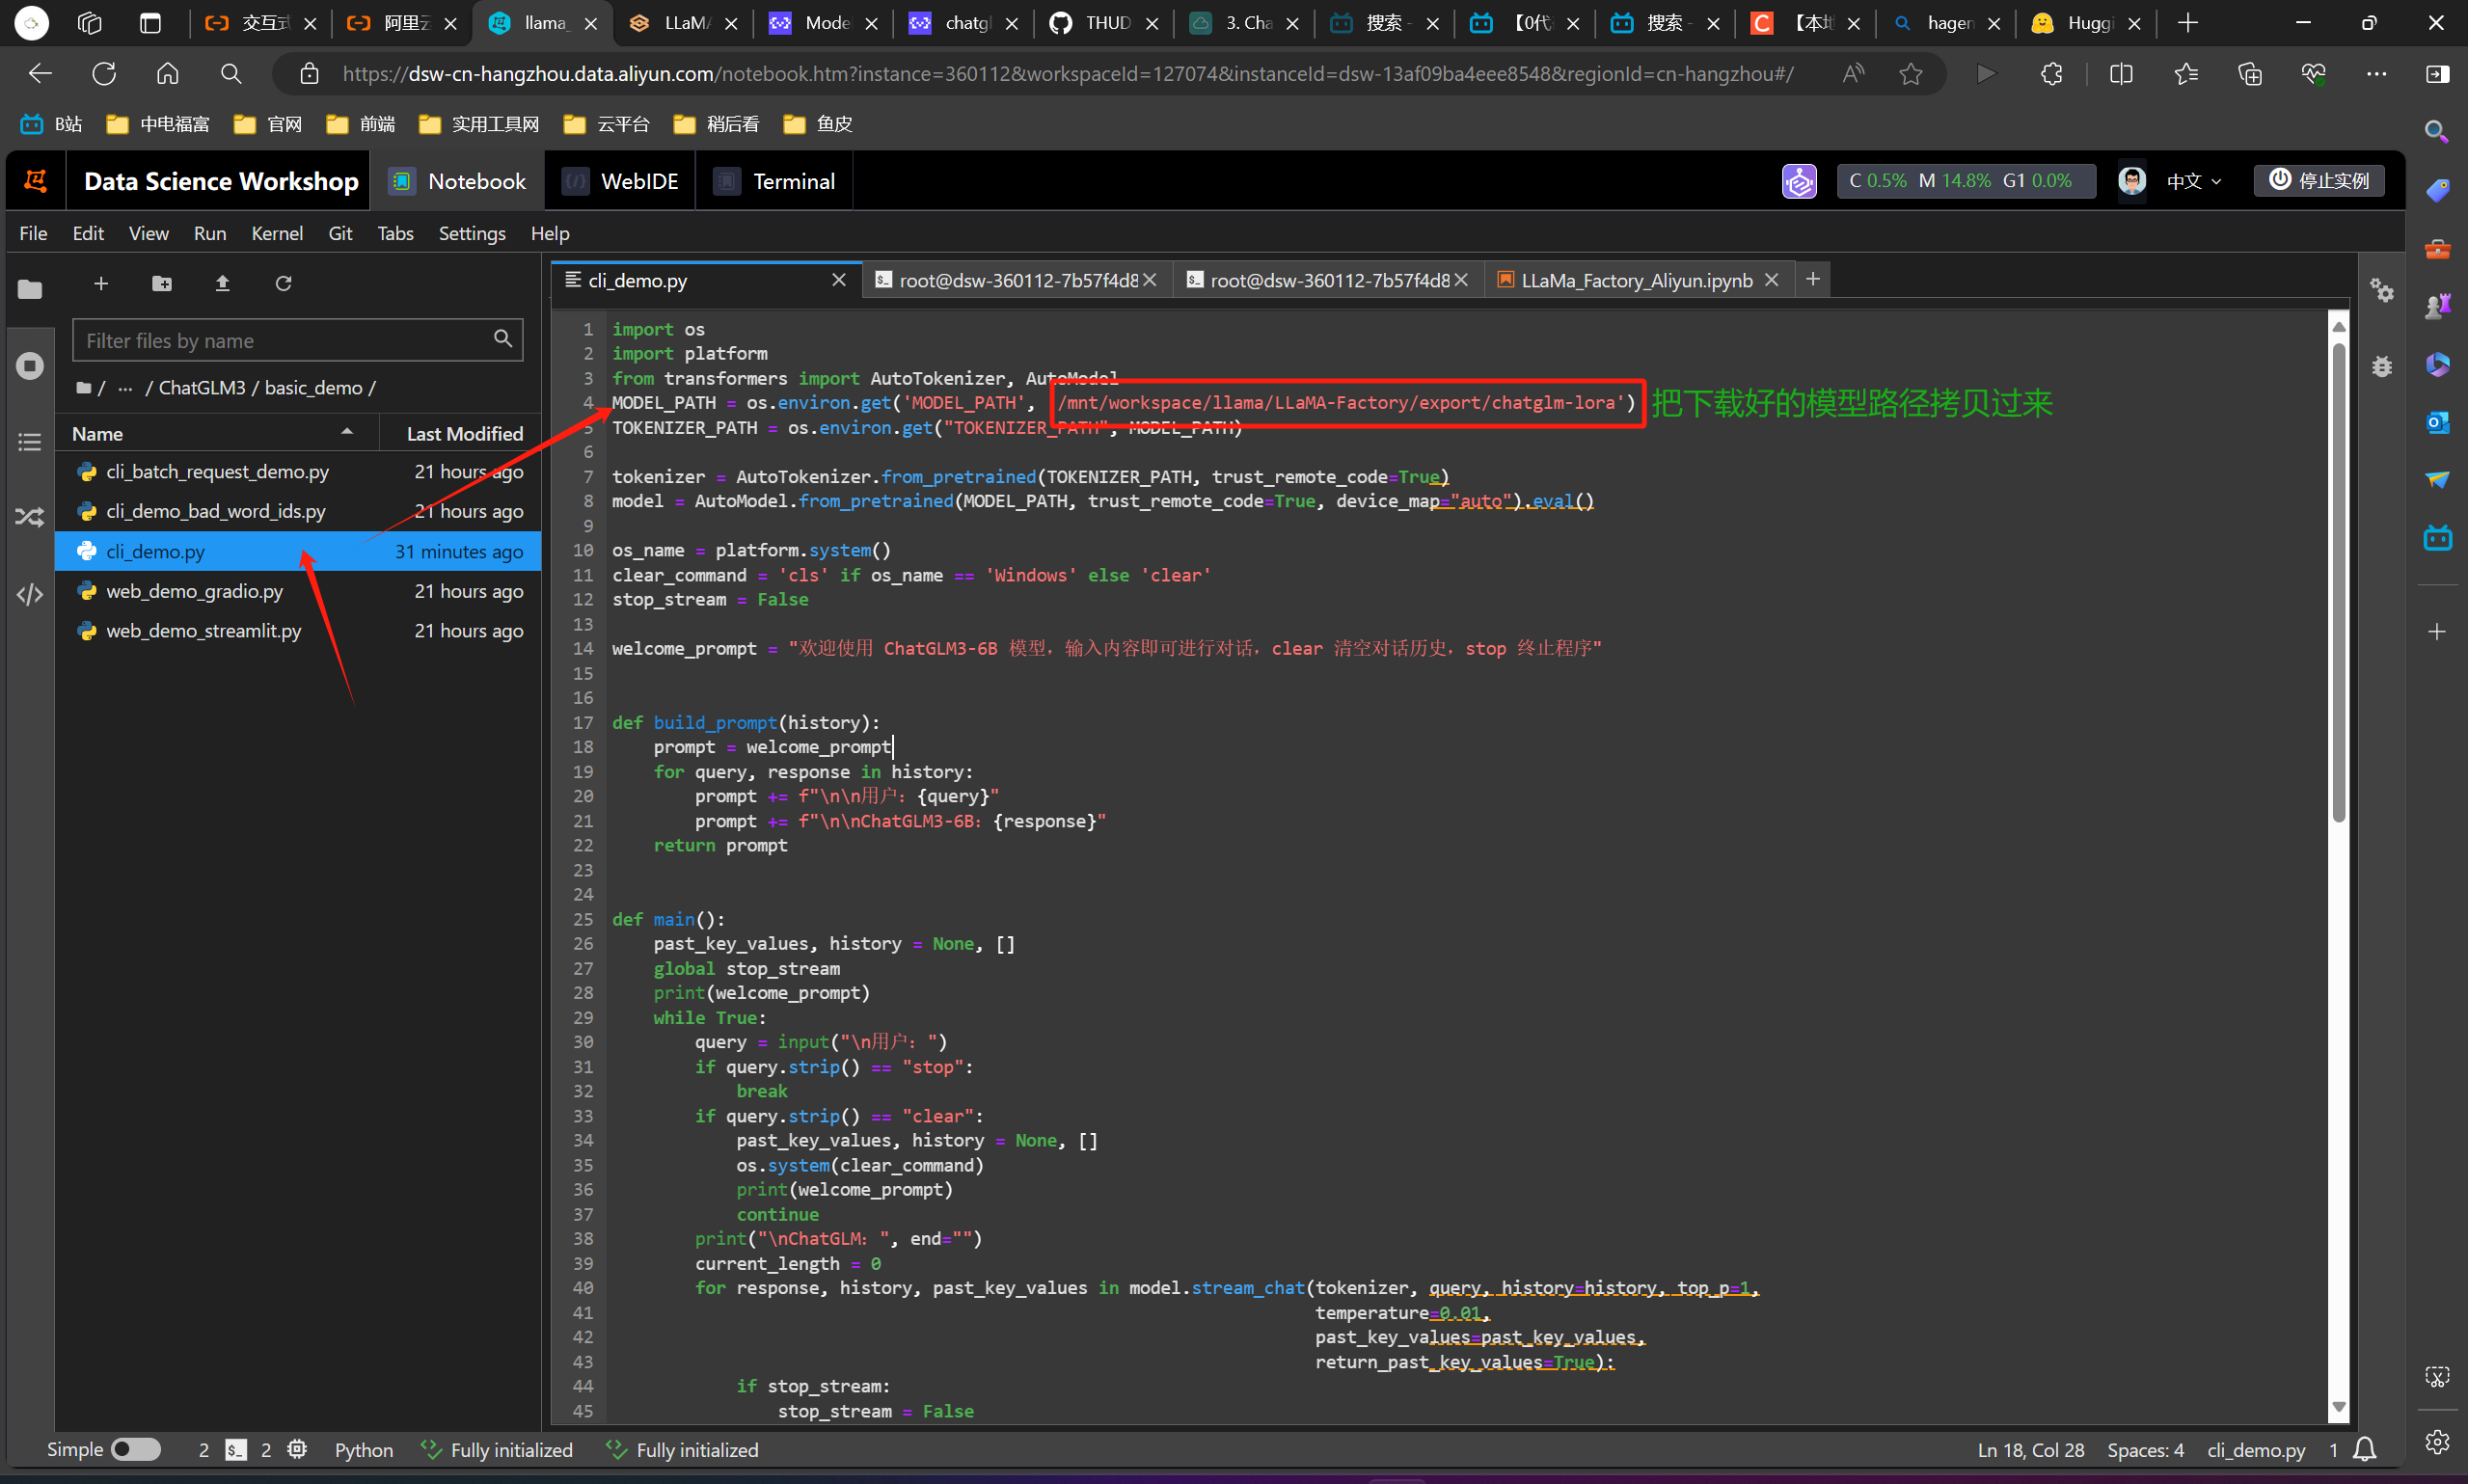Expand the breadcrumb ellipsis in file path

pyautogui.click(x=125, y=388)
